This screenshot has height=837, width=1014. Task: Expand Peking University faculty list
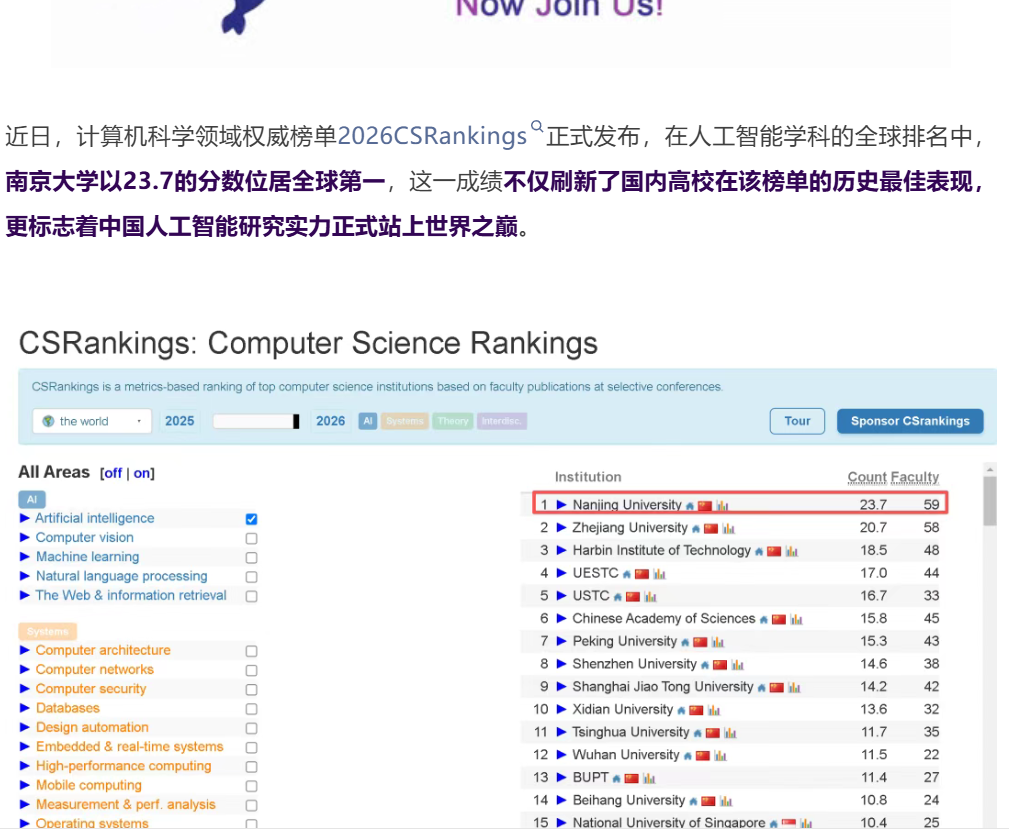point(561,641)
